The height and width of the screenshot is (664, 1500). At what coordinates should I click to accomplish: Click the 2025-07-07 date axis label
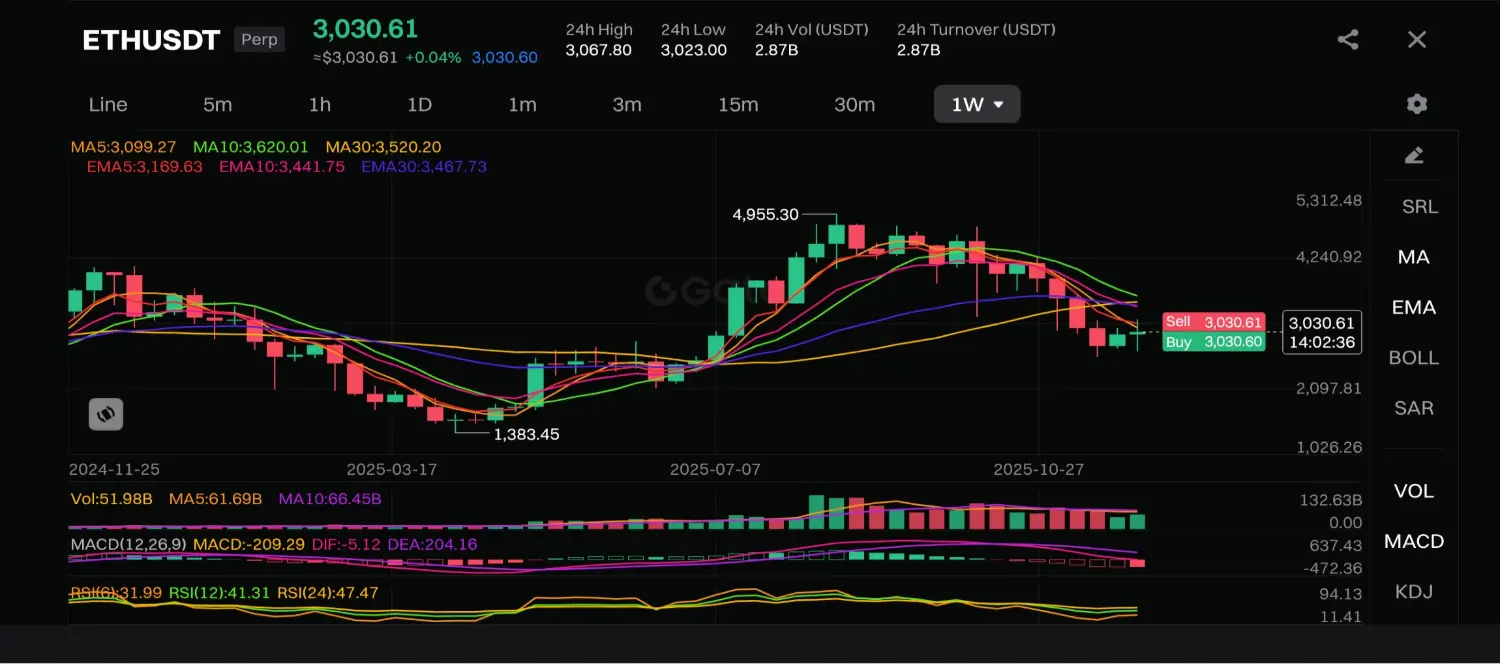coord(715,469)
